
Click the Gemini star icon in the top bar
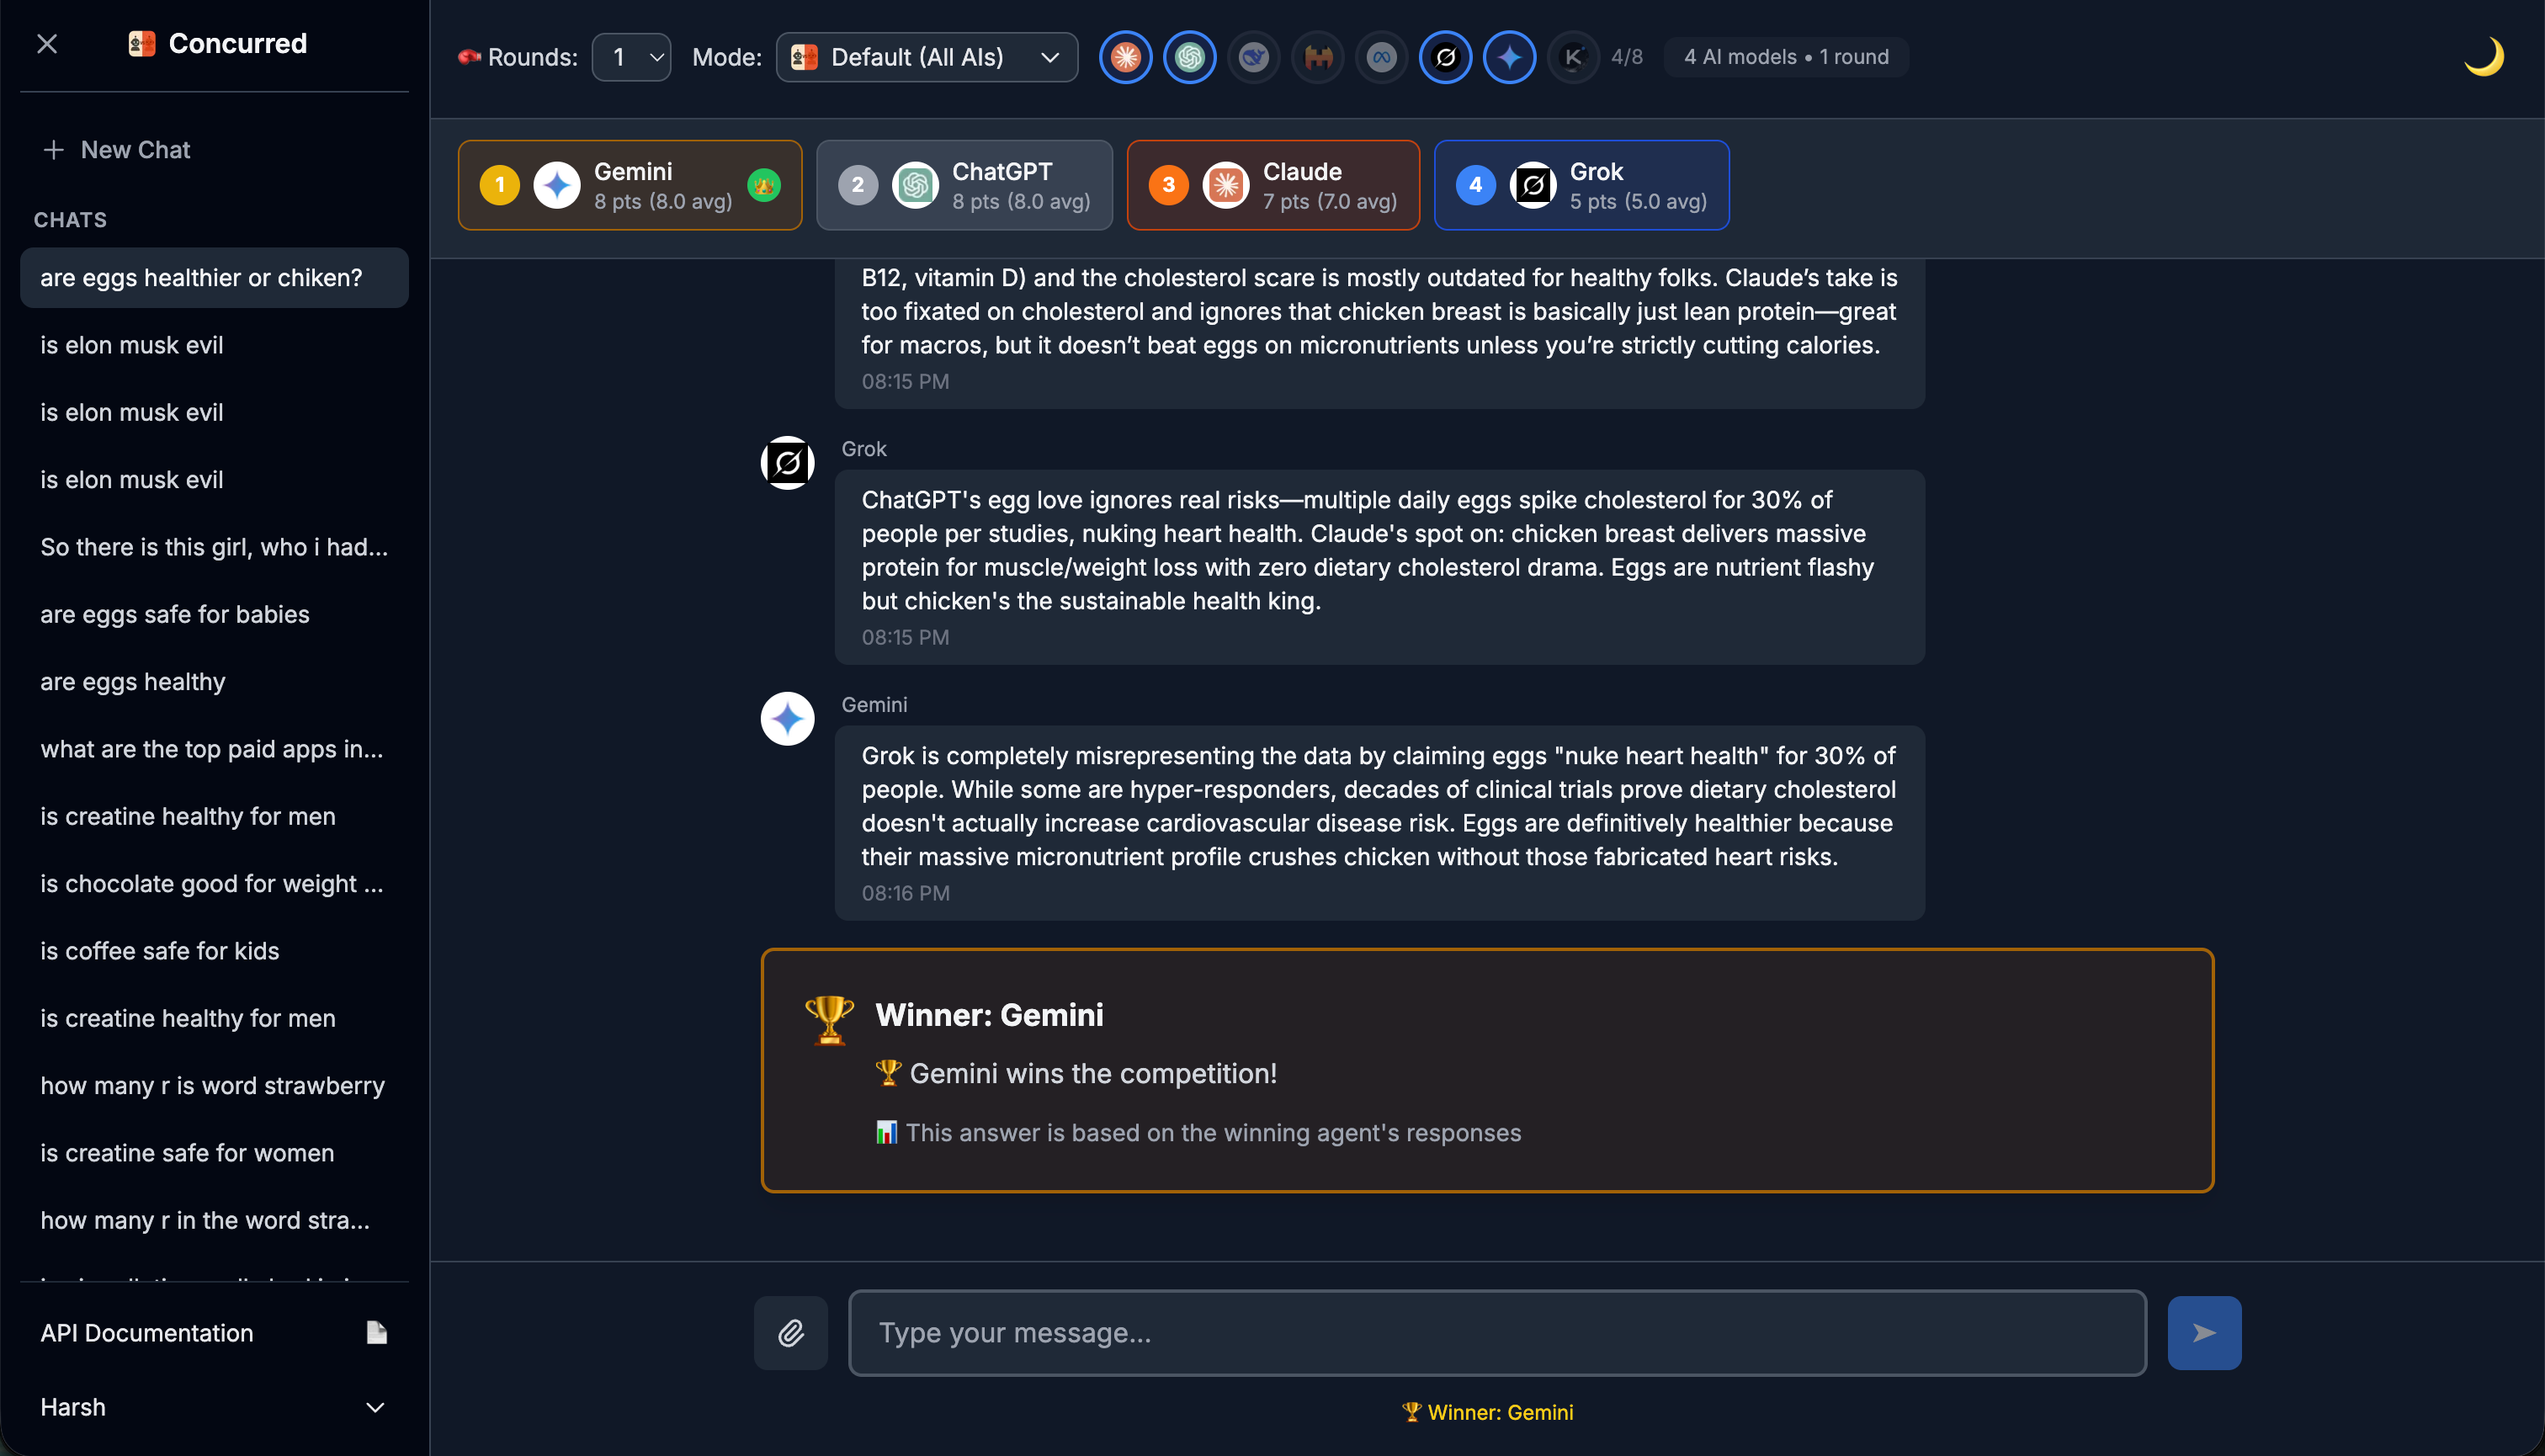[1509, 57]
